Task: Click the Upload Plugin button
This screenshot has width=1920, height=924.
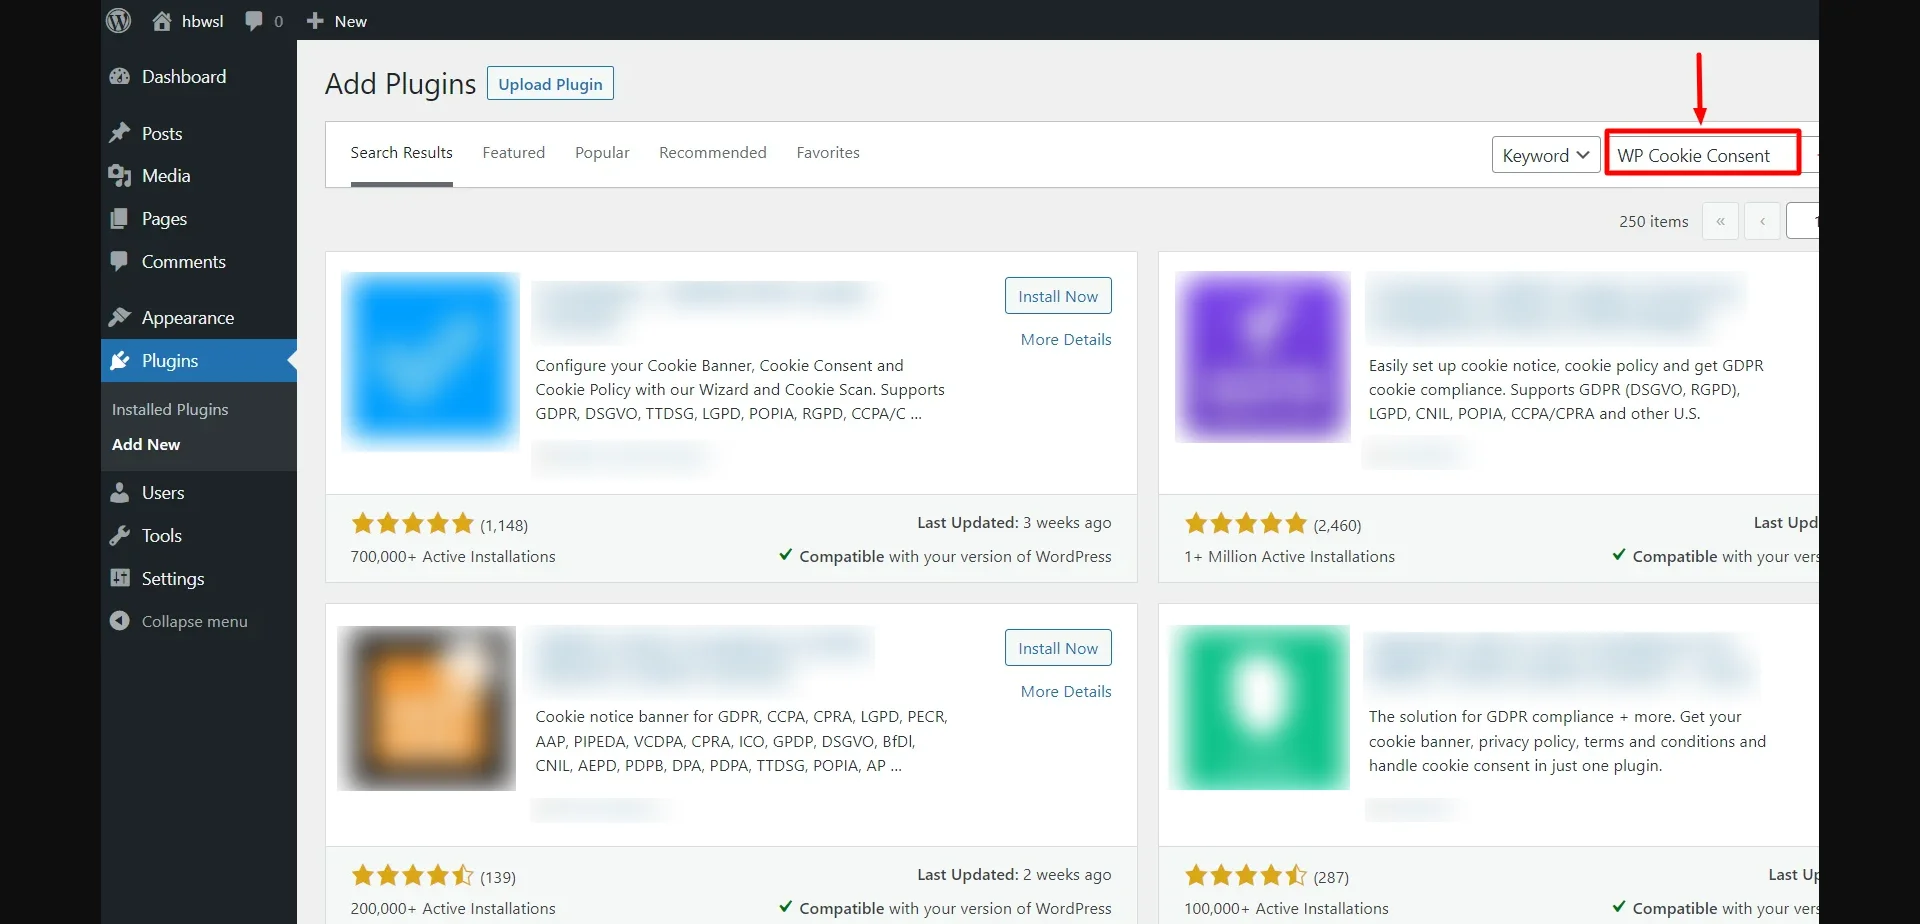Action: [549, 83]
